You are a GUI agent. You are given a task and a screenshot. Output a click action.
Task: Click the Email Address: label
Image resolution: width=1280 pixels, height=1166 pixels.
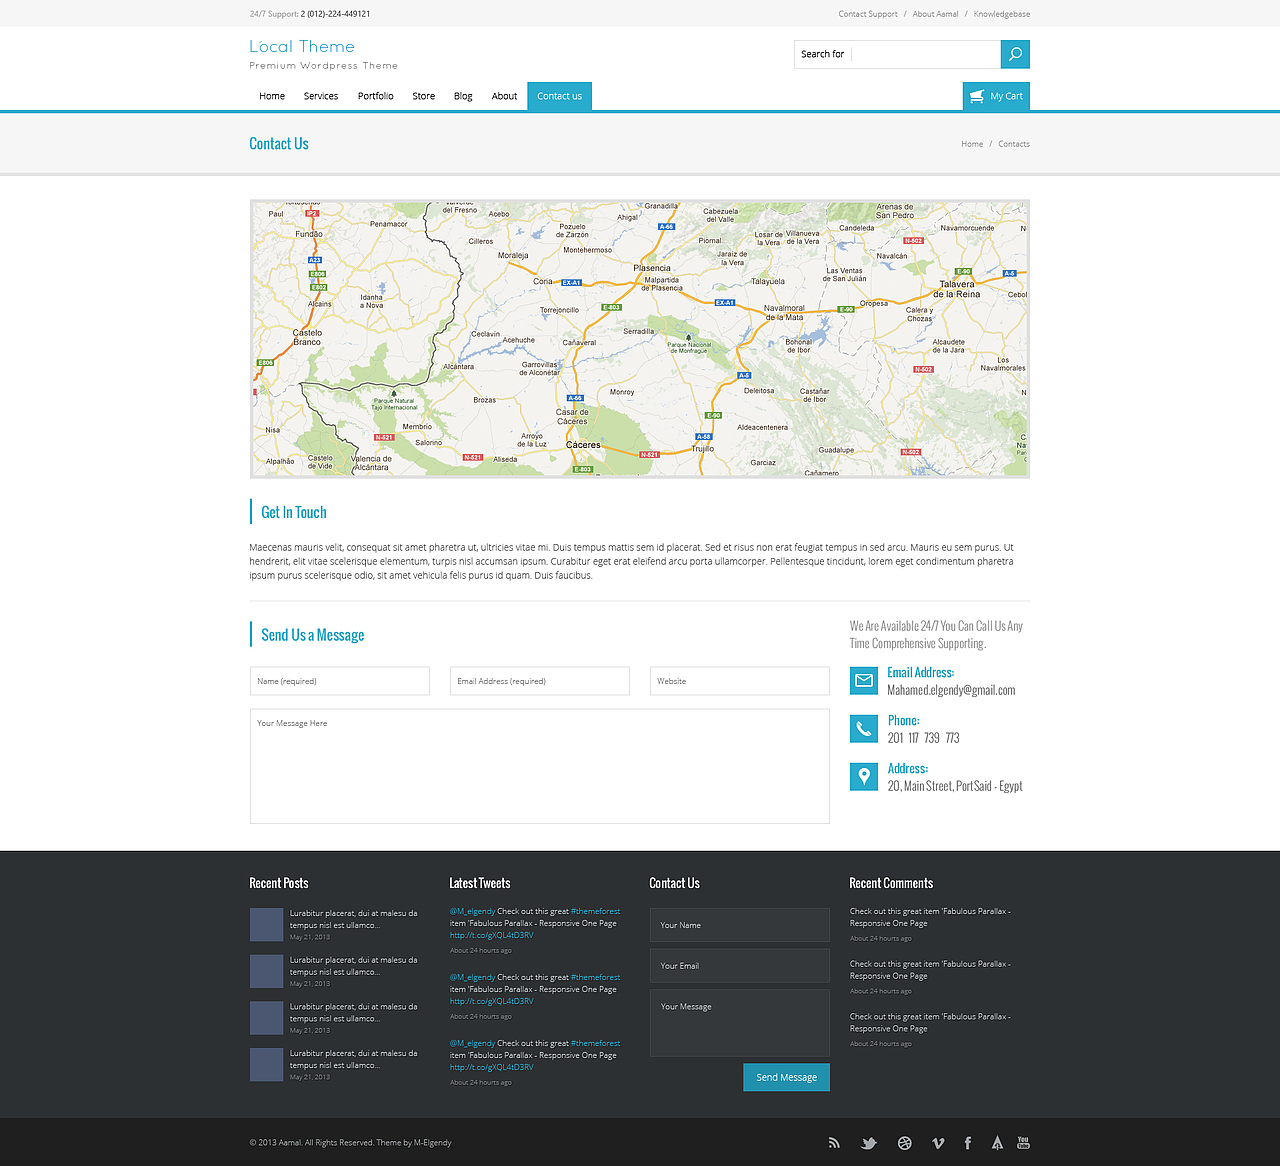coord(920,672)
